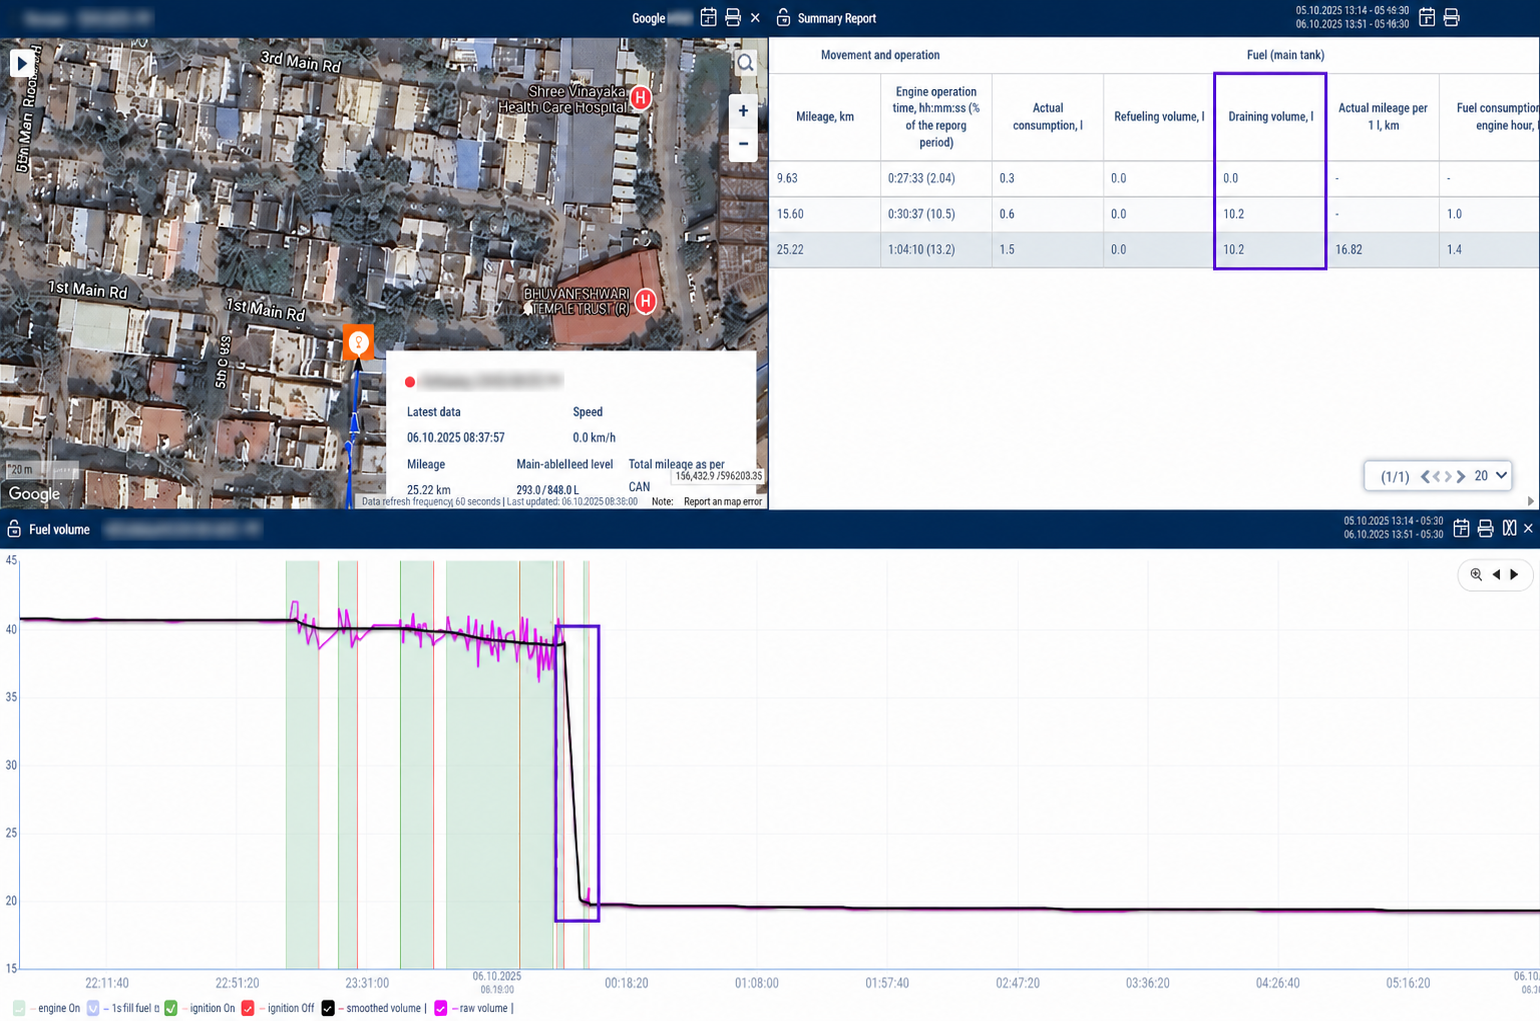Open calendar in the map panel header
This screenshot has width=1540, height=1021.
(708, 18)
